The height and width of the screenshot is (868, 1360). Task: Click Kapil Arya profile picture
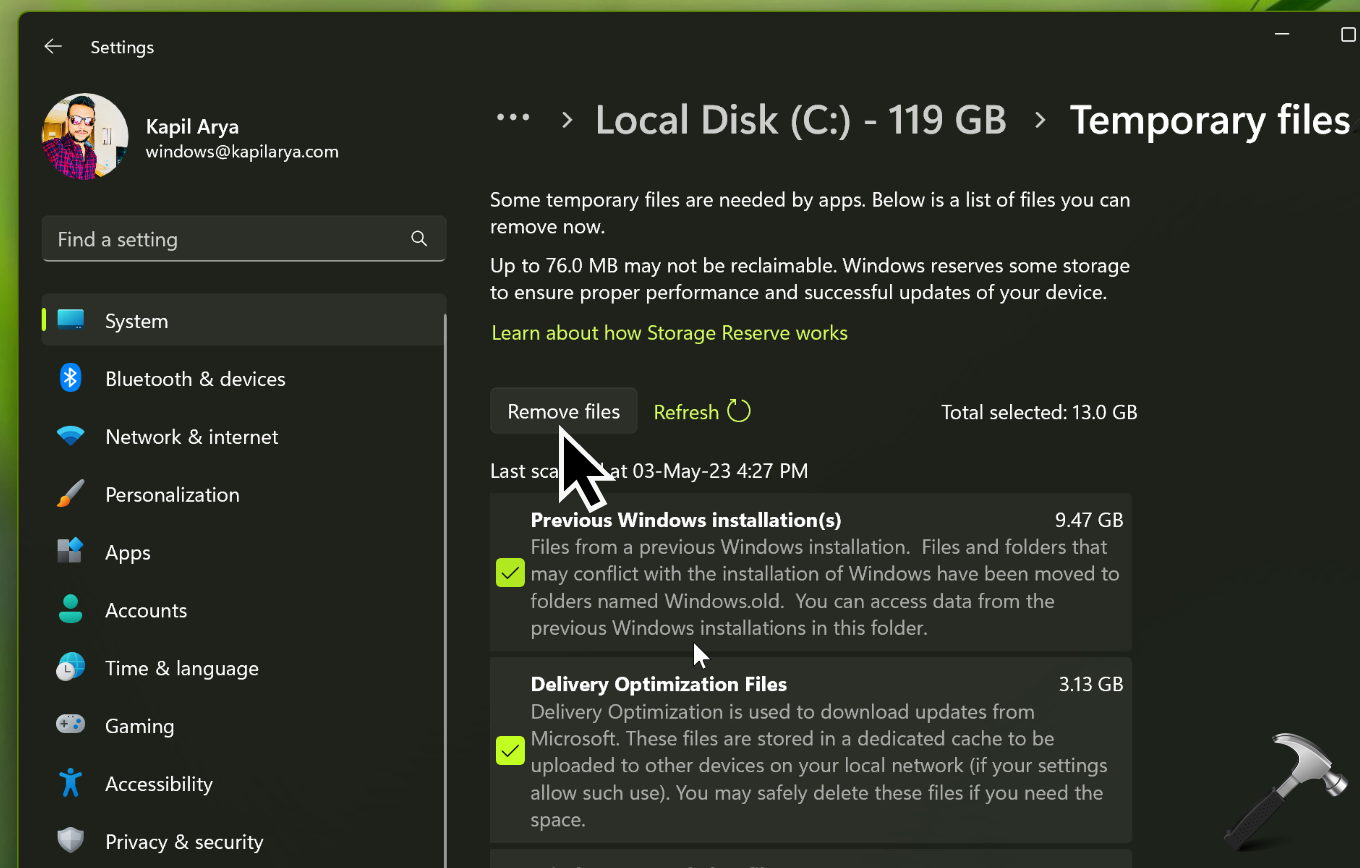(85, 137)
